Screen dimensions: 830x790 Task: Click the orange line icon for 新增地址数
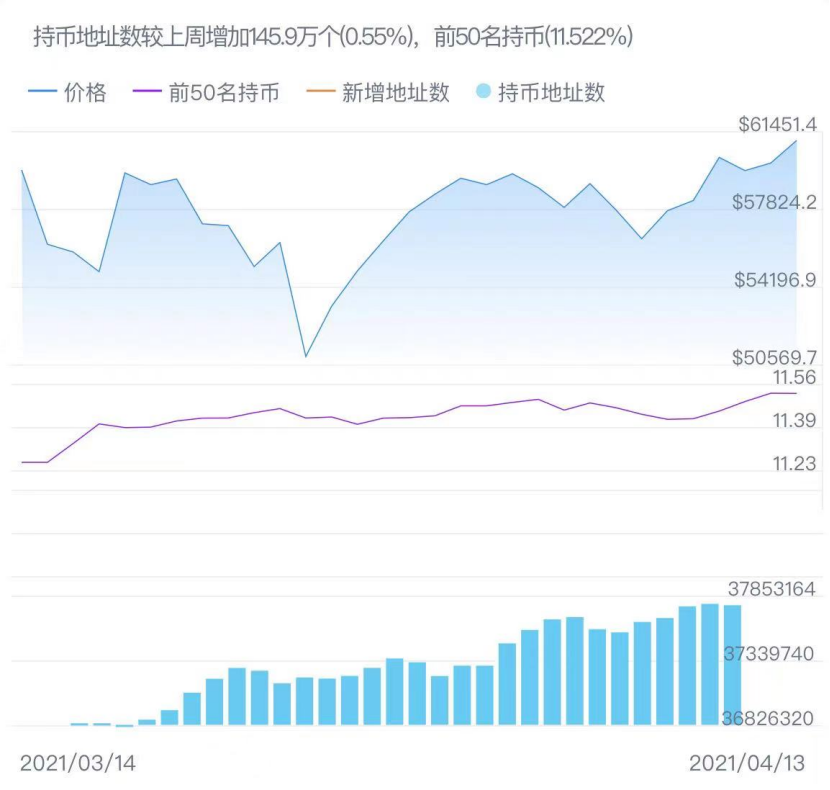click(x=318, y=93)
